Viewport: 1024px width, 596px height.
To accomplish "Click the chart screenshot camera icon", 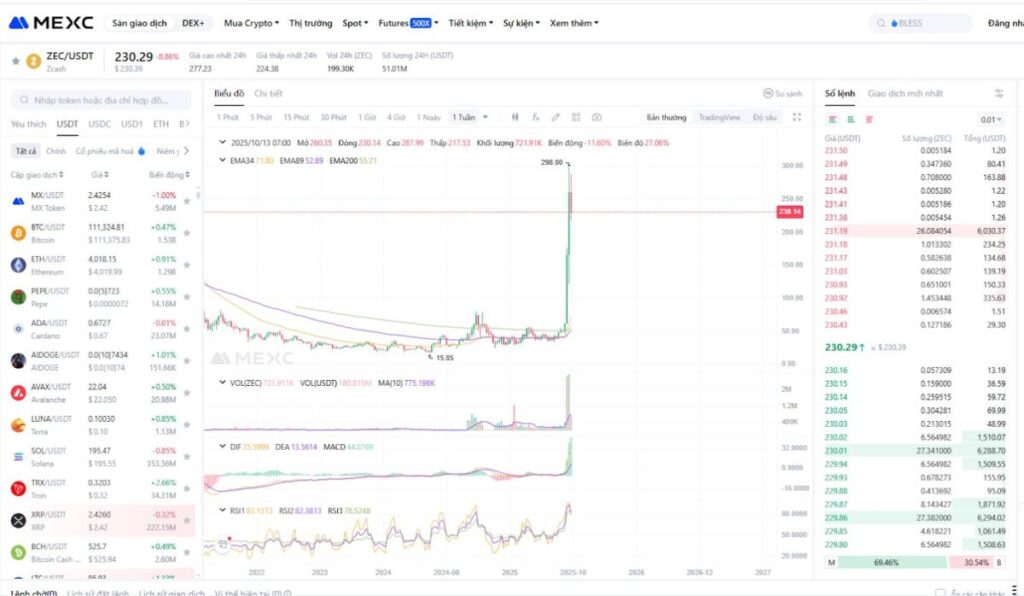I will point(596,117).
